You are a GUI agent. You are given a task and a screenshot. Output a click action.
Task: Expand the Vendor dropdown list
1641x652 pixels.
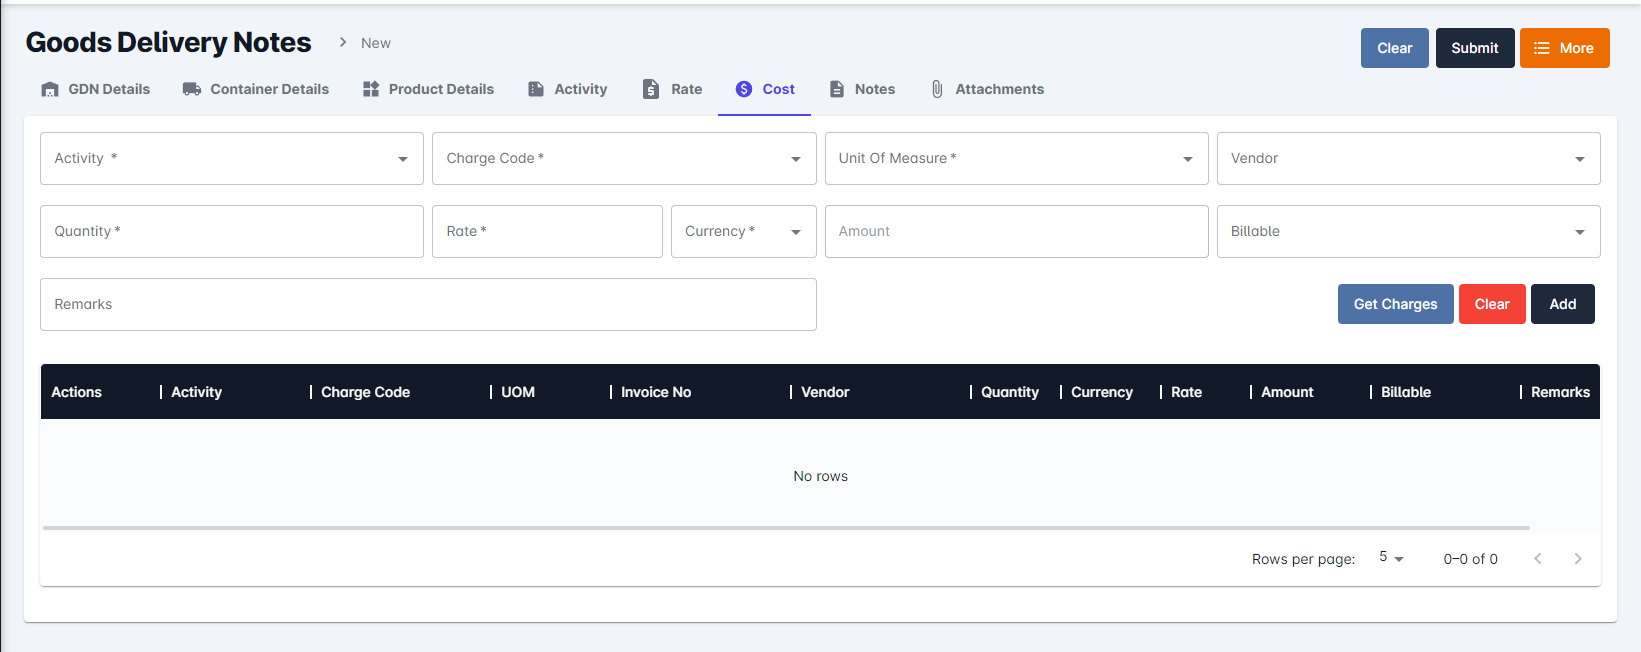tap(1408, 159)
